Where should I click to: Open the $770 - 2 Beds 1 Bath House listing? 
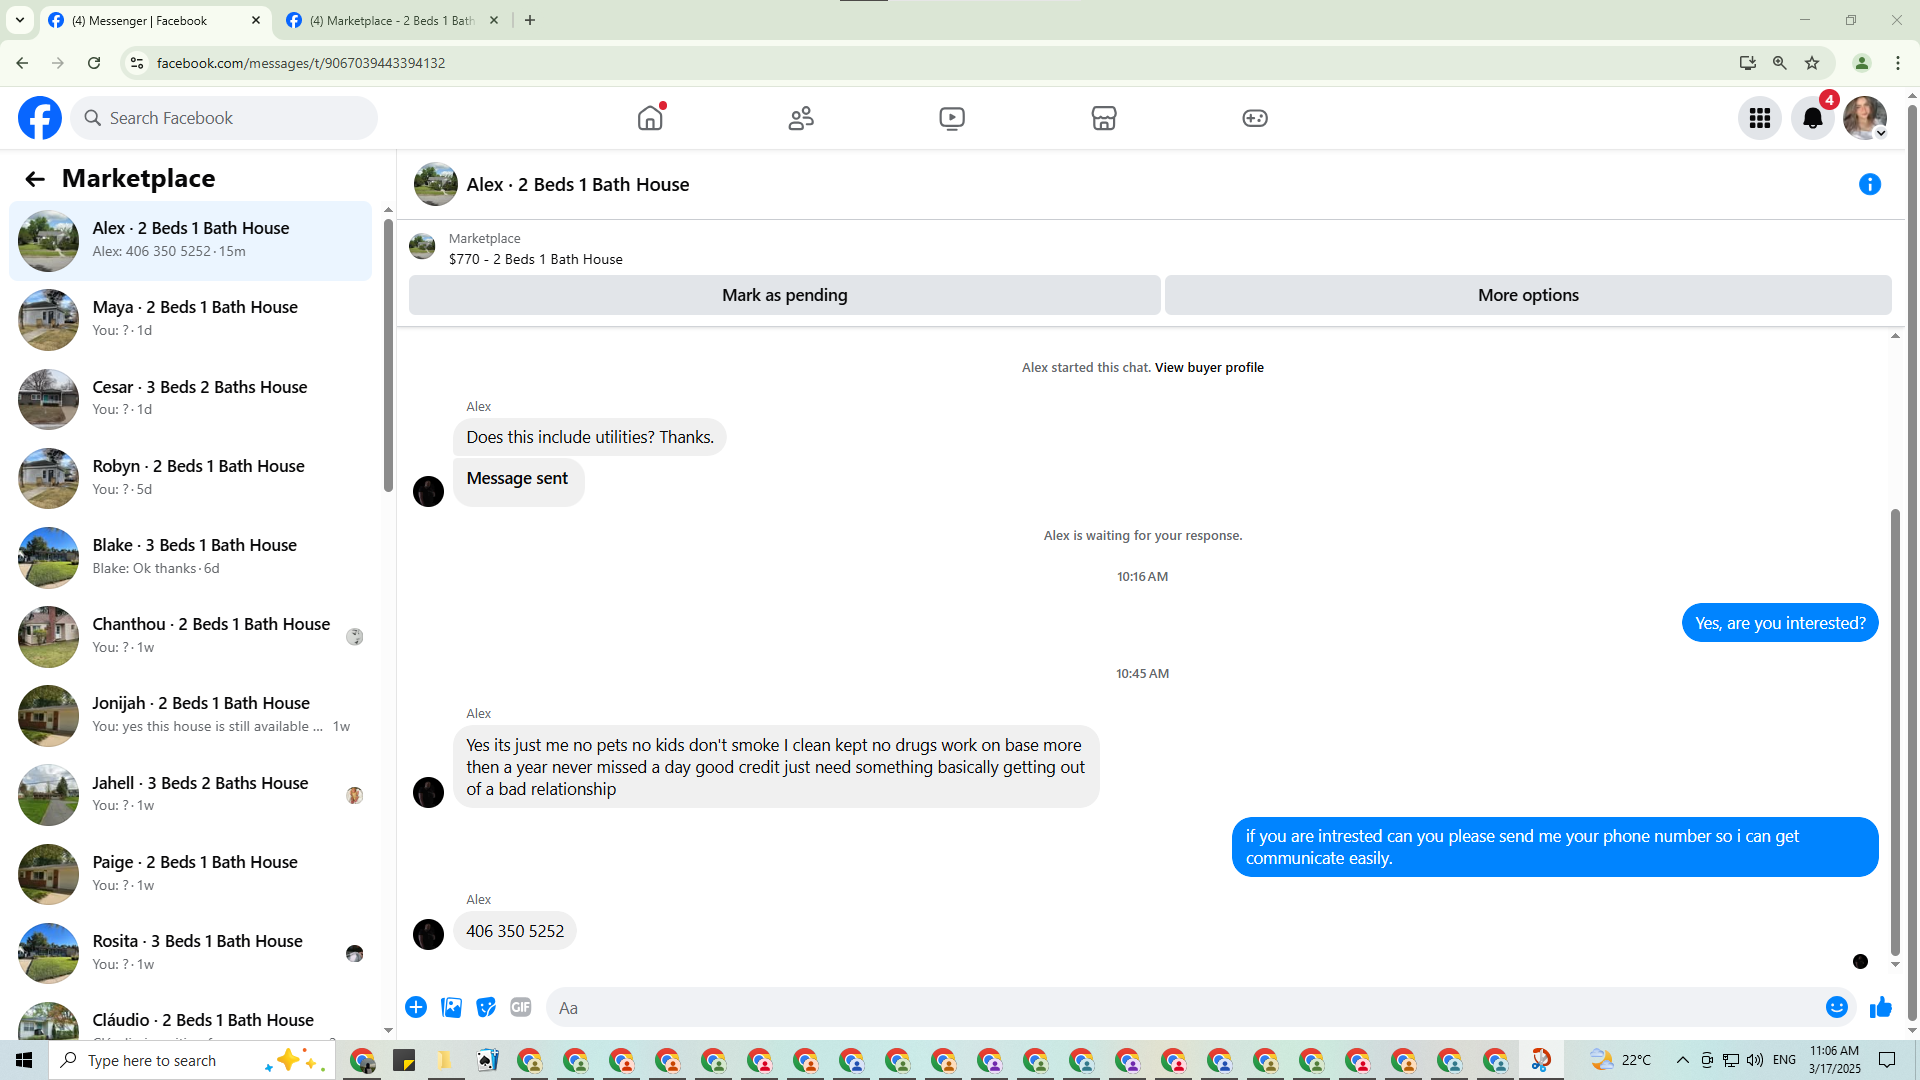535,259
